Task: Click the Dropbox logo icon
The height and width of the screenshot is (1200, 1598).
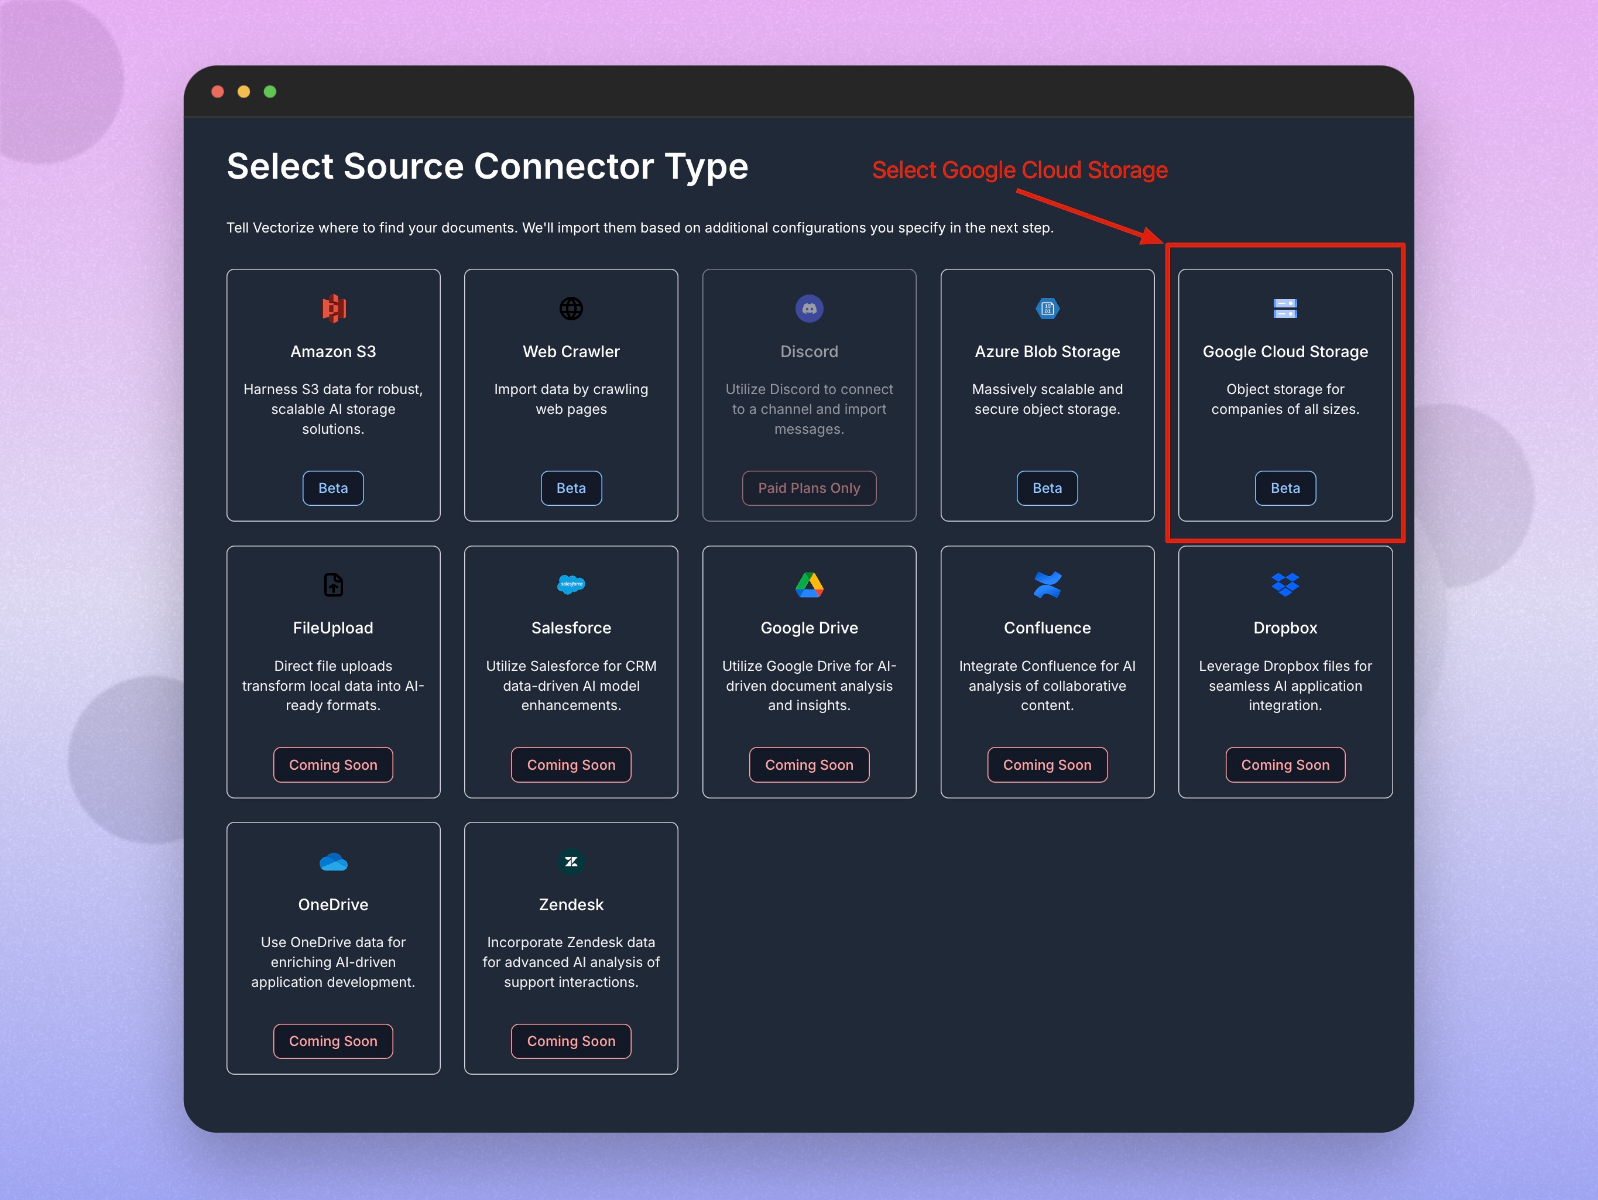Action: (1285, 585)
